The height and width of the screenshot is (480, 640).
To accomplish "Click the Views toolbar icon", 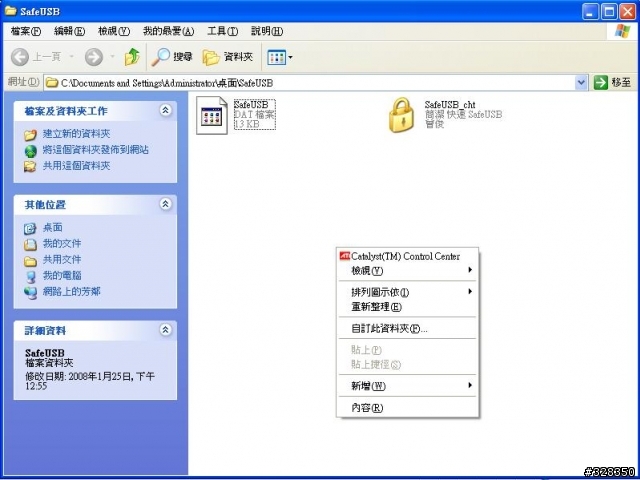I will pyautogui.click(x=276, y=57).
